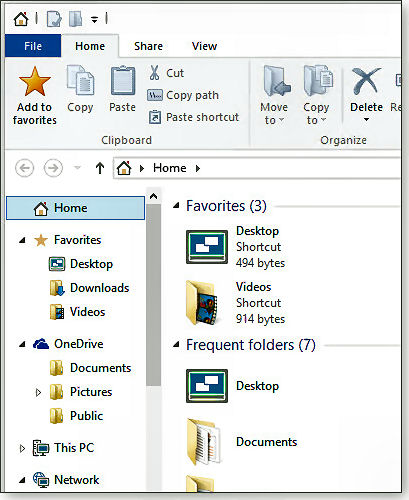The image size is (409, 500).
Task: Click the Add to favorites star icon
Action: [x=35, y=81]
